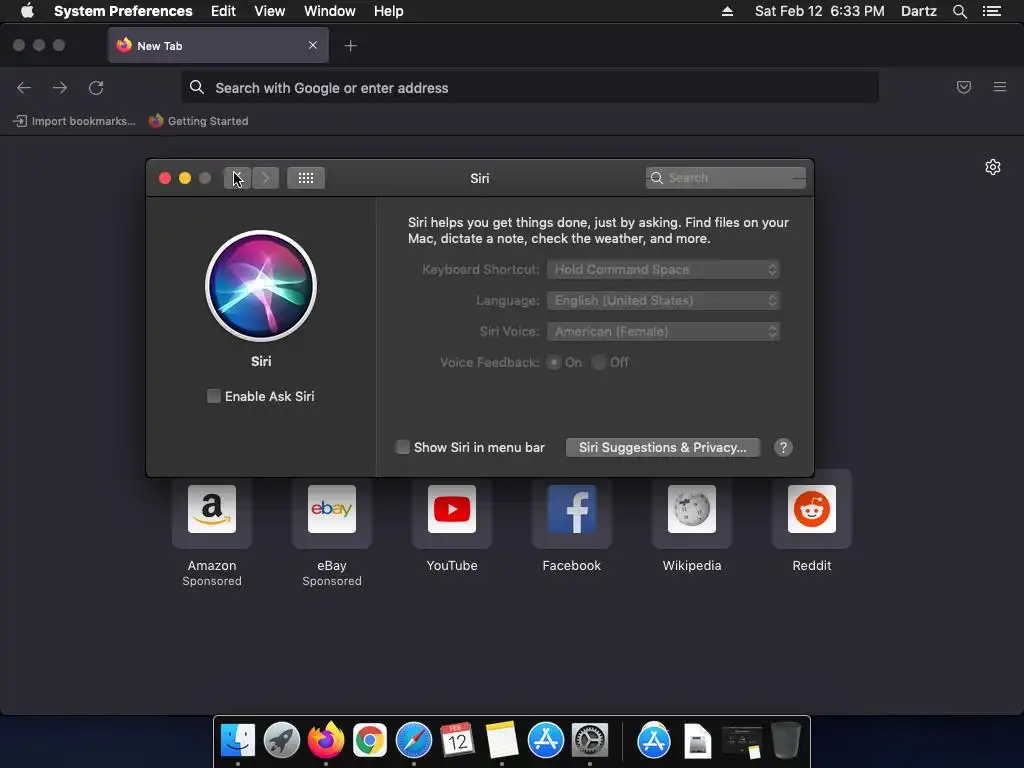
Task: Open screenshot stack in the Dock
Action: 741,742
